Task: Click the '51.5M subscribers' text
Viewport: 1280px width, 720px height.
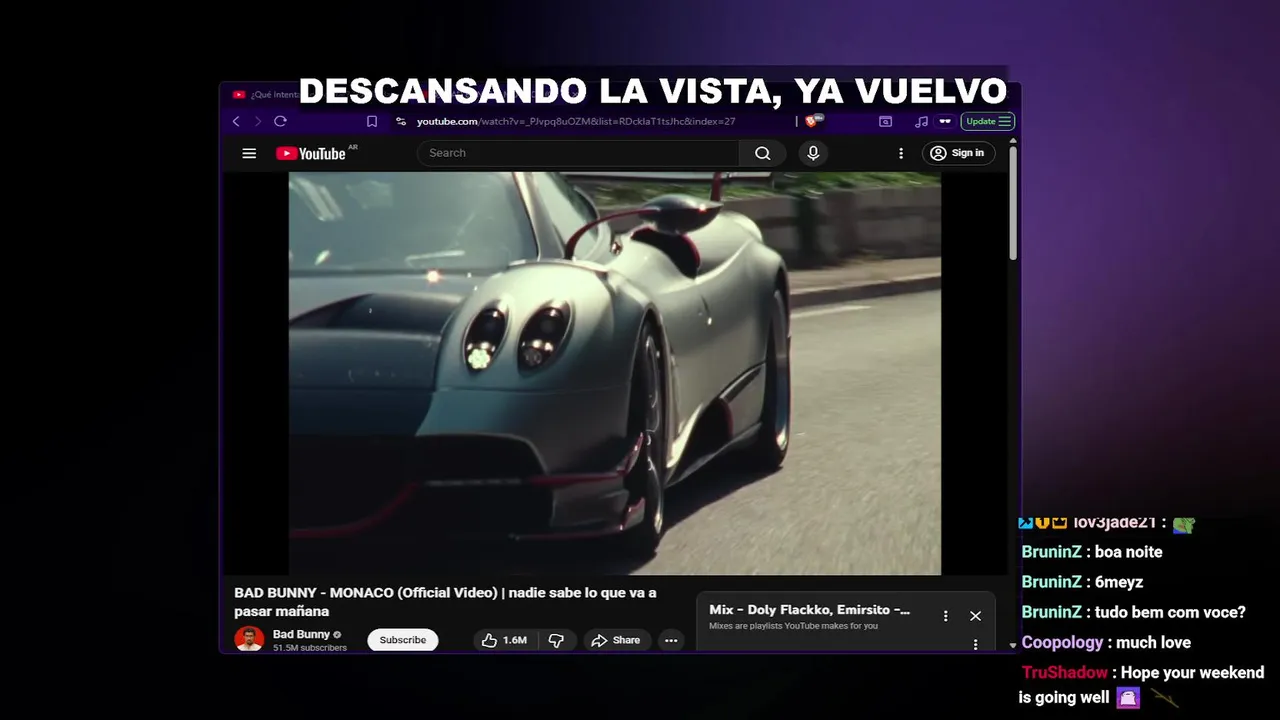Action: click(310, 648)
